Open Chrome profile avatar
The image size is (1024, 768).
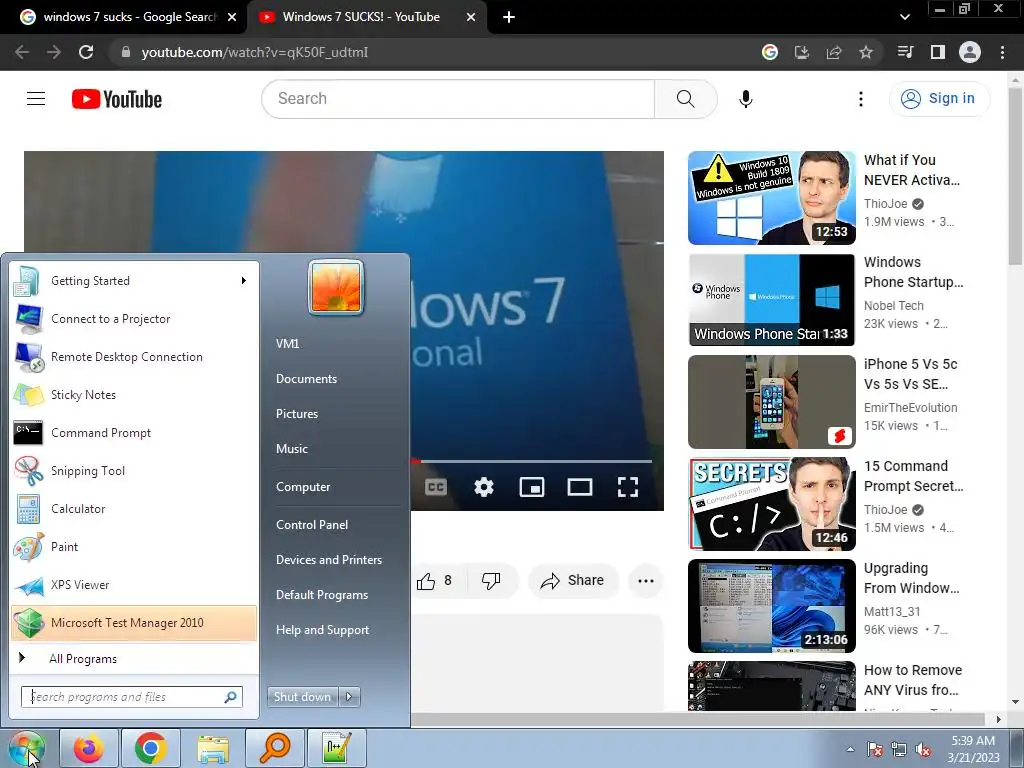(970, 52)
